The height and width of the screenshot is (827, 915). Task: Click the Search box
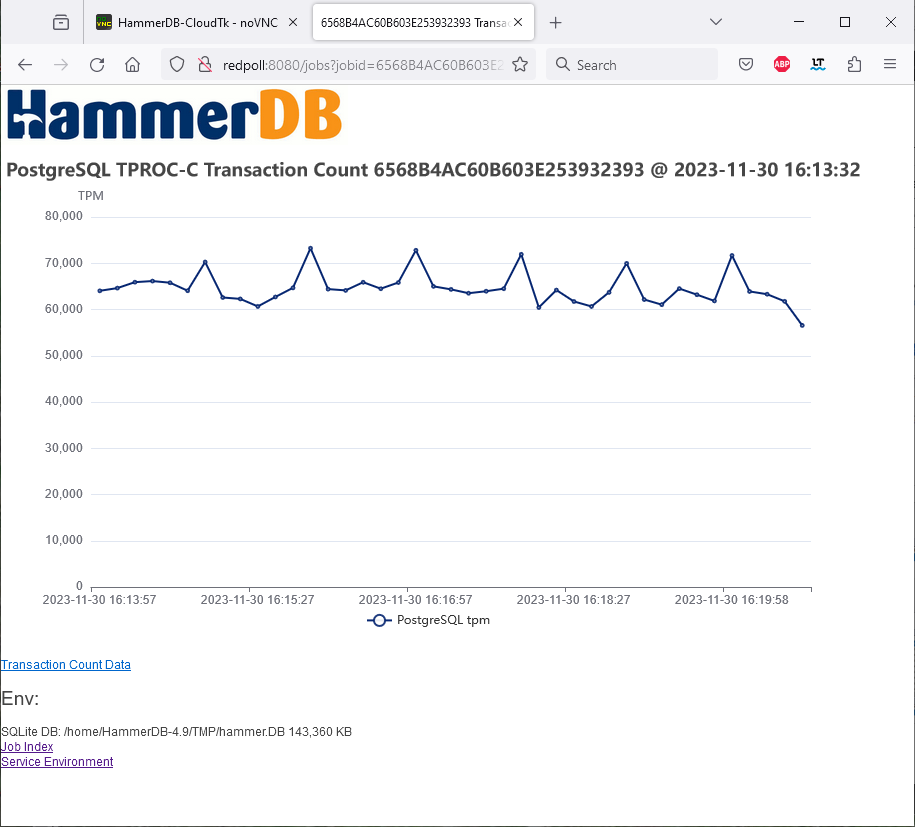tap(632, 65)
